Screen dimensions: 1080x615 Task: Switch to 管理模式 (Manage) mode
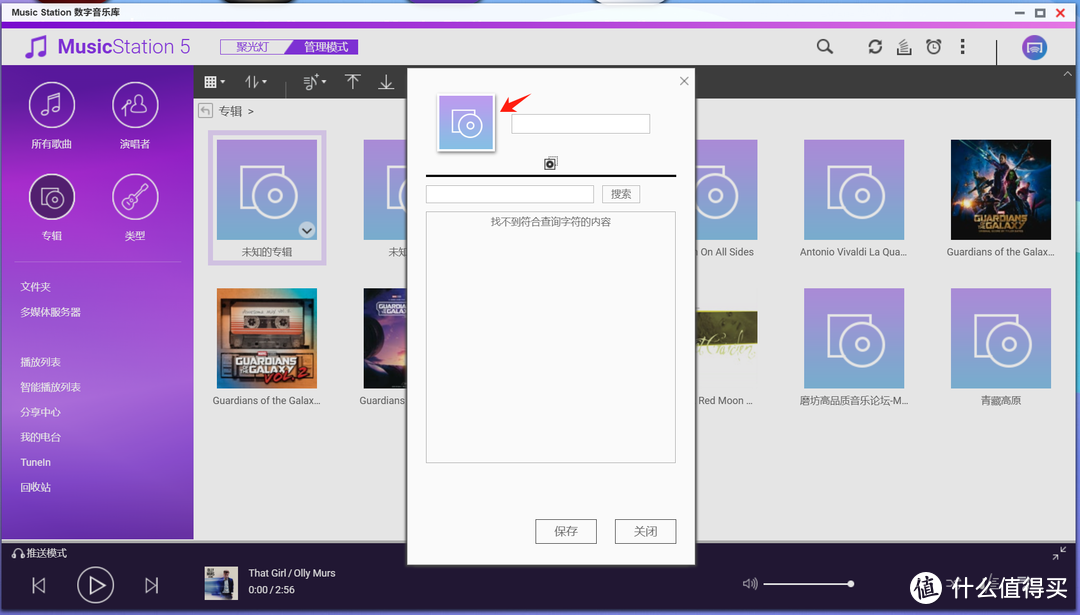325,47
